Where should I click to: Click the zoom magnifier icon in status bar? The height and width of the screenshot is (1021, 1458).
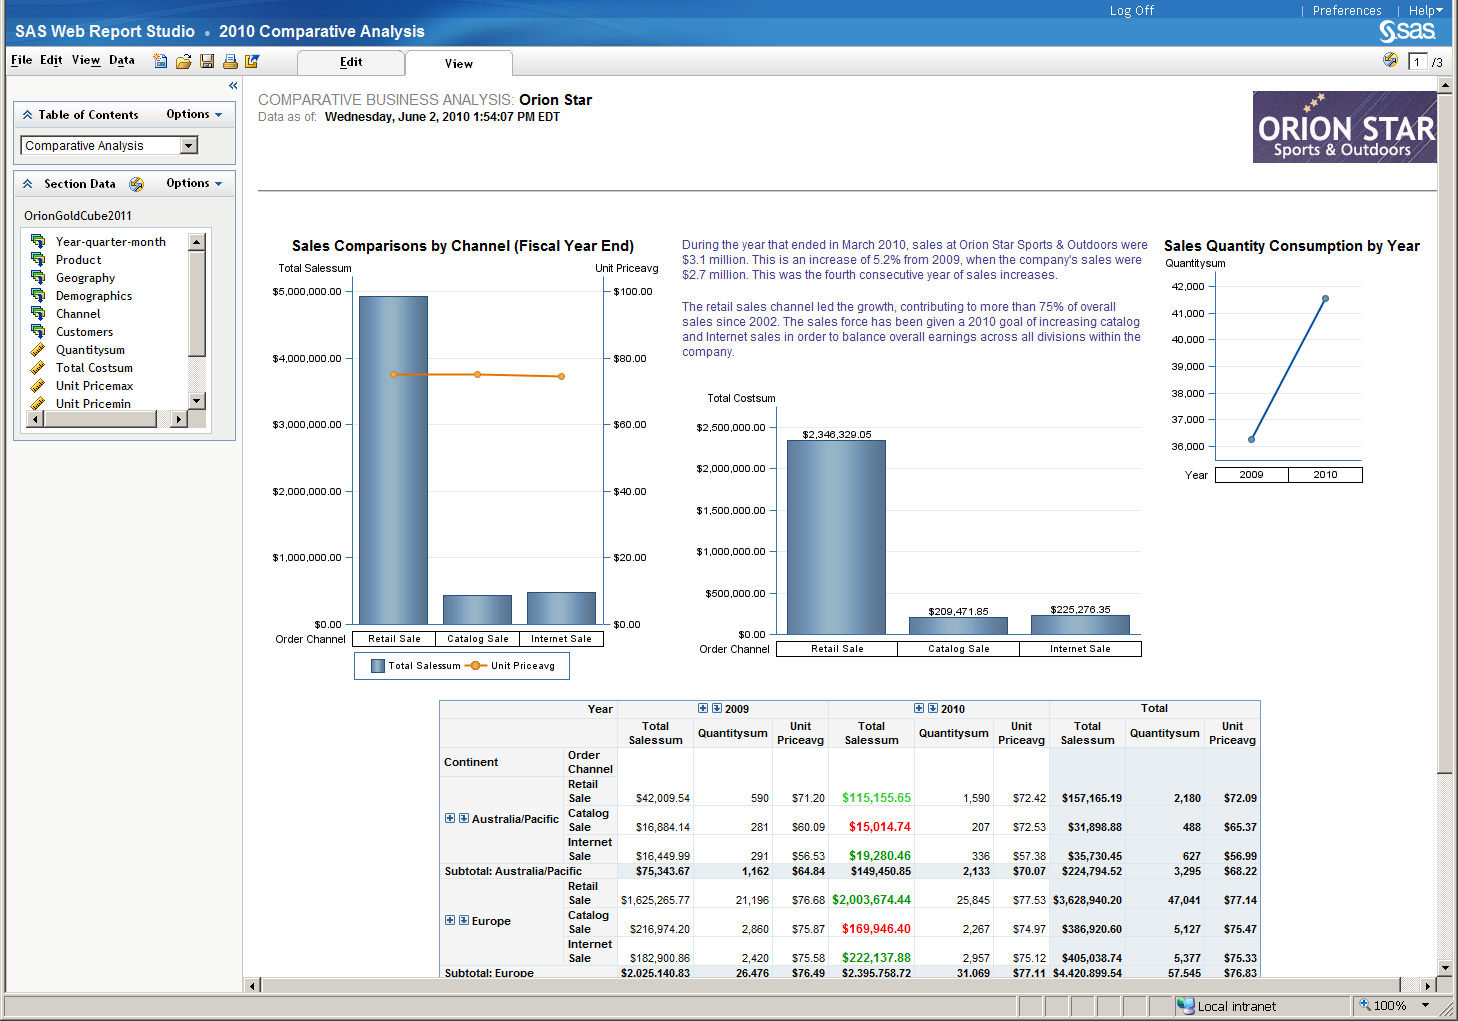point(1364,1005)
